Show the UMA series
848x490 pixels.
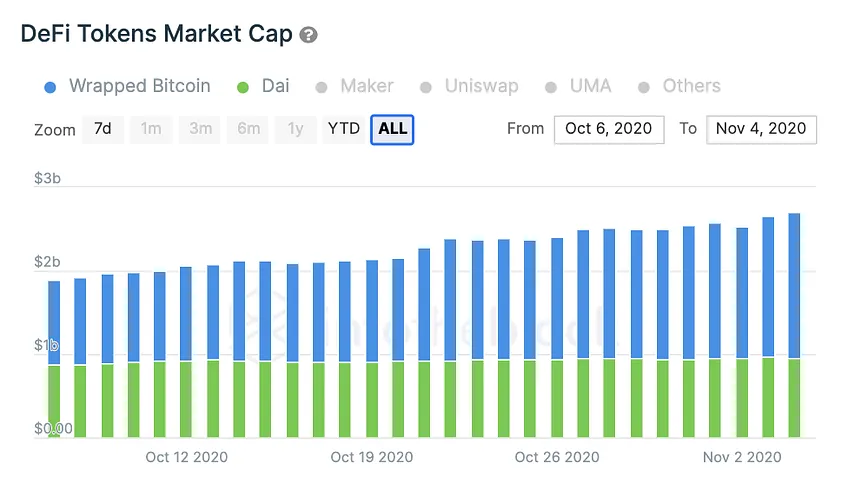[x=590, y=86]
